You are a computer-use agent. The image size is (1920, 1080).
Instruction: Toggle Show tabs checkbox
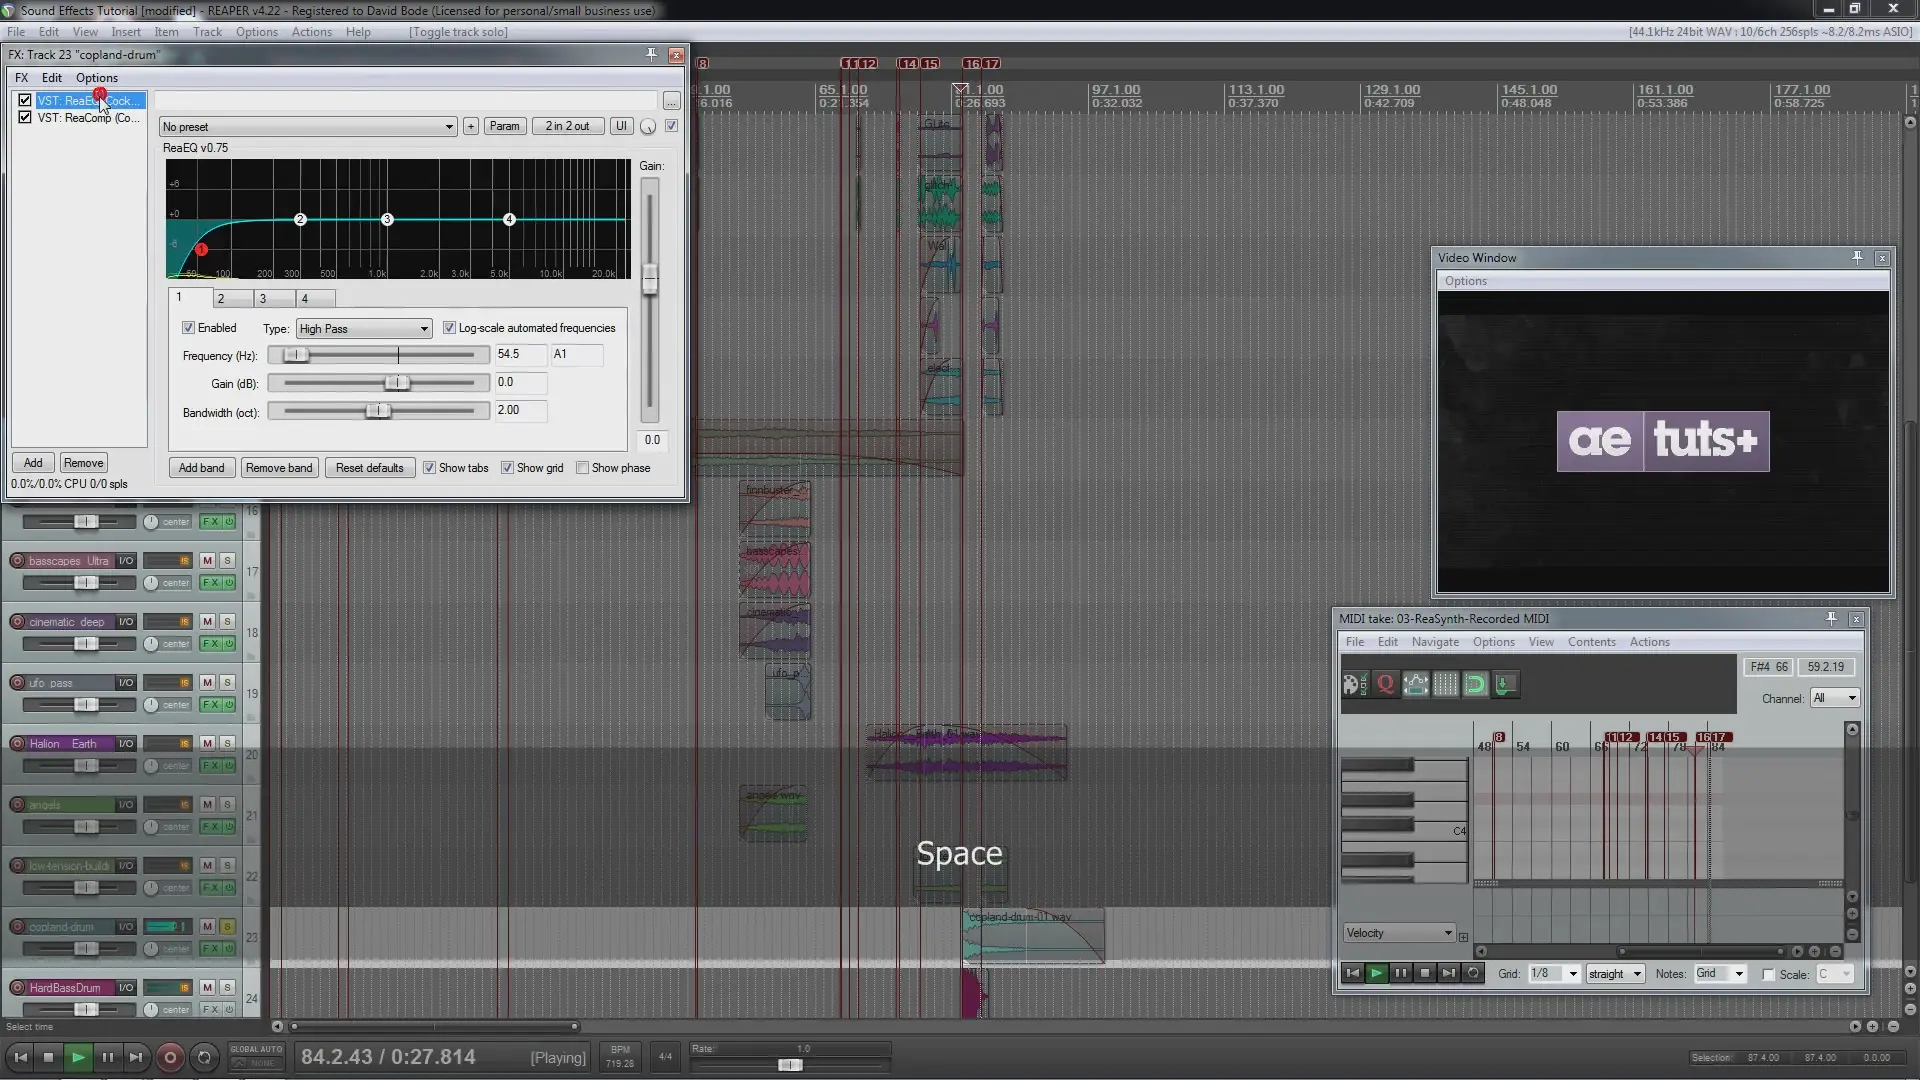[430, 468]
